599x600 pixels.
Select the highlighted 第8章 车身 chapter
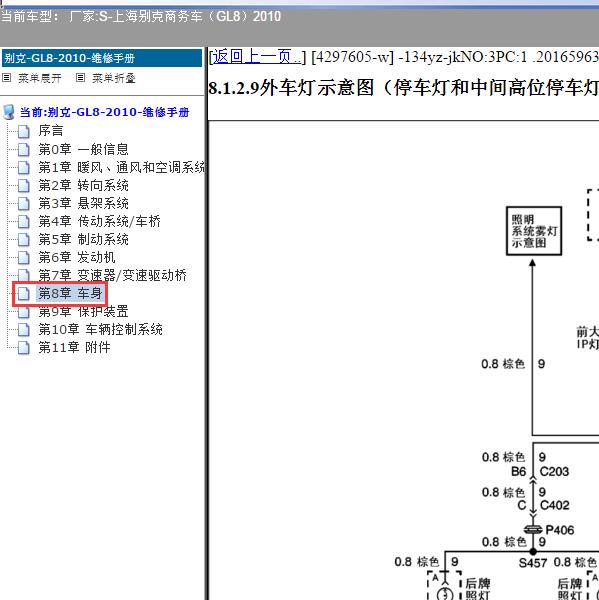70,293
